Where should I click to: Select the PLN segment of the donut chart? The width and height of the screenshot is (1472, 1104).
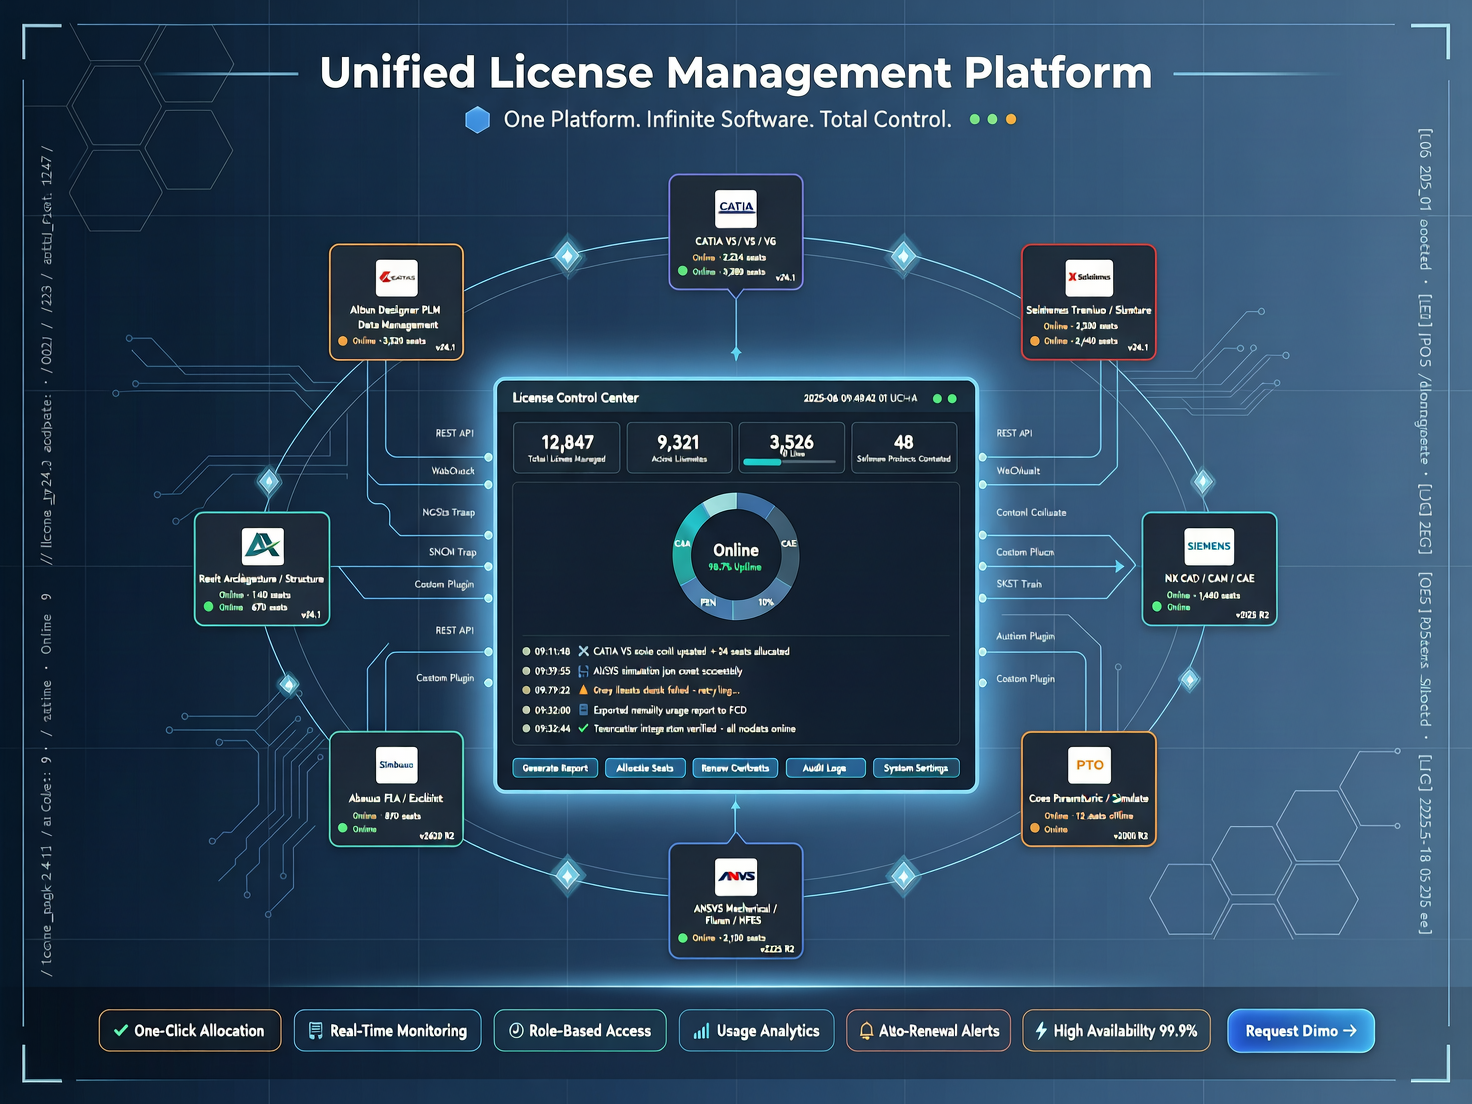tap(710, 601)
